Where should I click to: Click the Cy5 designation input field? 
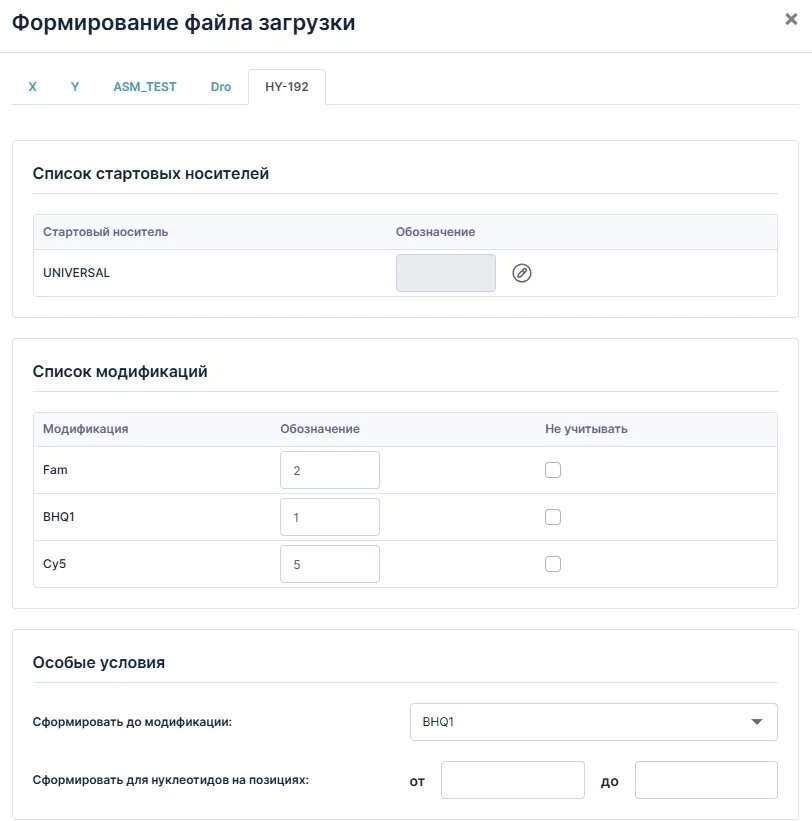coord(330,564)
